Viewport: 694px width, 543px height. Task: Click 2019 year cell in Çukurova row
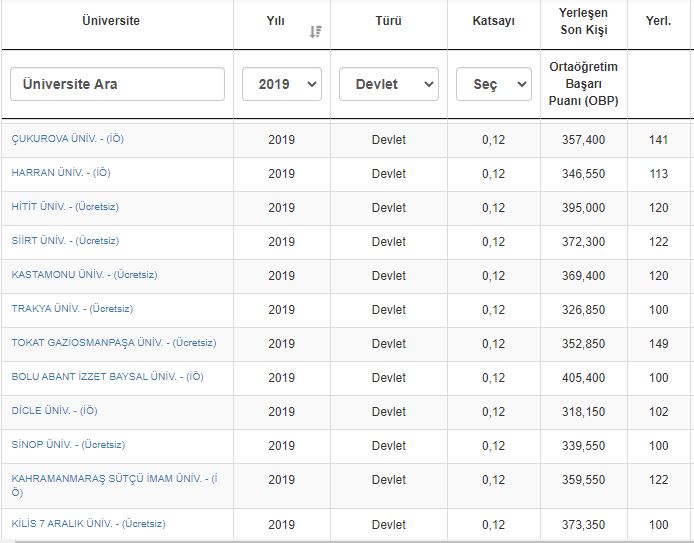coord(281,140)
